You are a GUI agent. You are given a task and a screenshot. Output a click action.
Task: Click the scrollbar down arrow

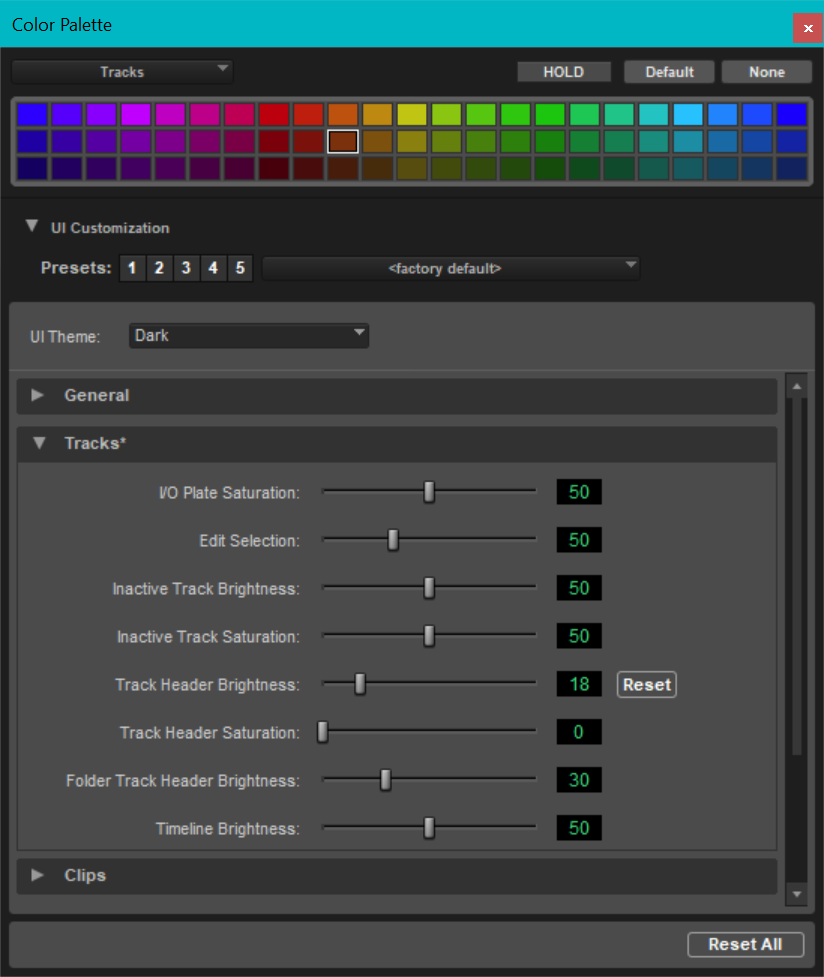796,893
